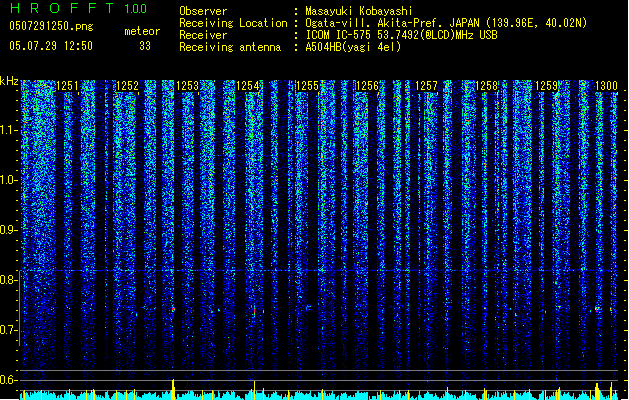Click the 1259 time marker
629x400 pixels.
pyautogui.click(x=546, y=86)
